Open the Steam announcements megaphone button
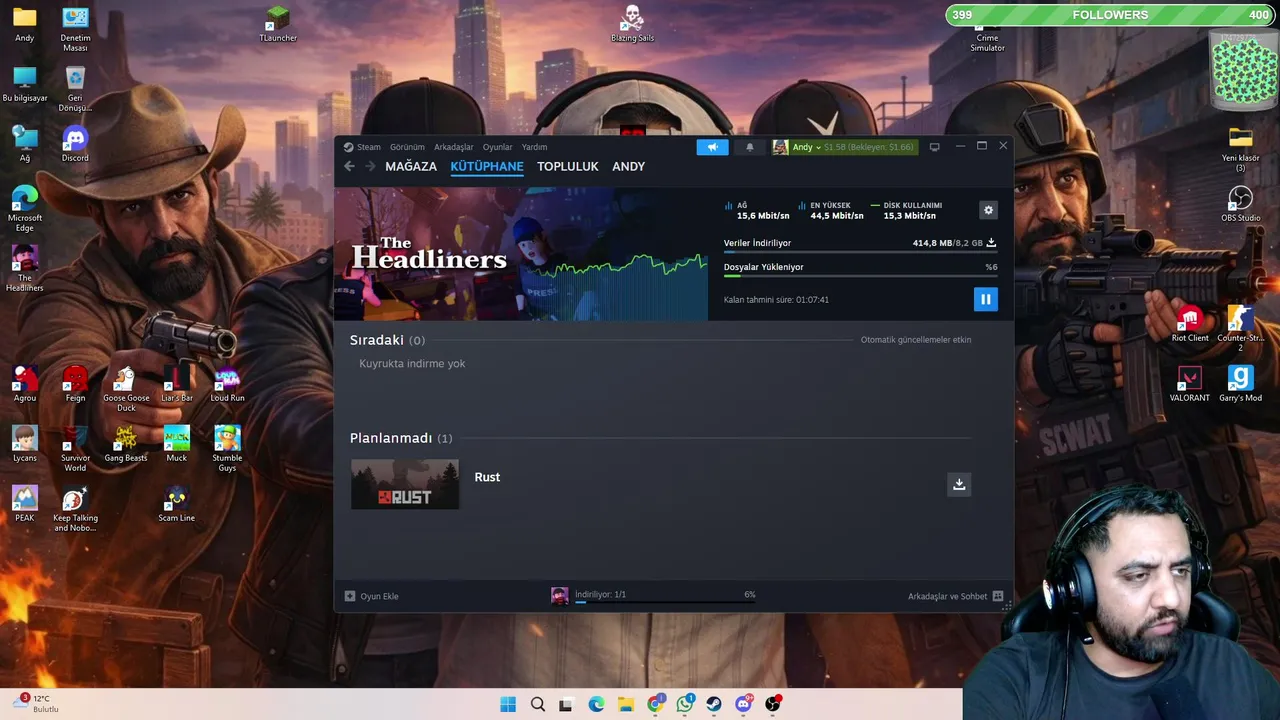The height and width of the screenshot is (720, 1280). [712, 147]
